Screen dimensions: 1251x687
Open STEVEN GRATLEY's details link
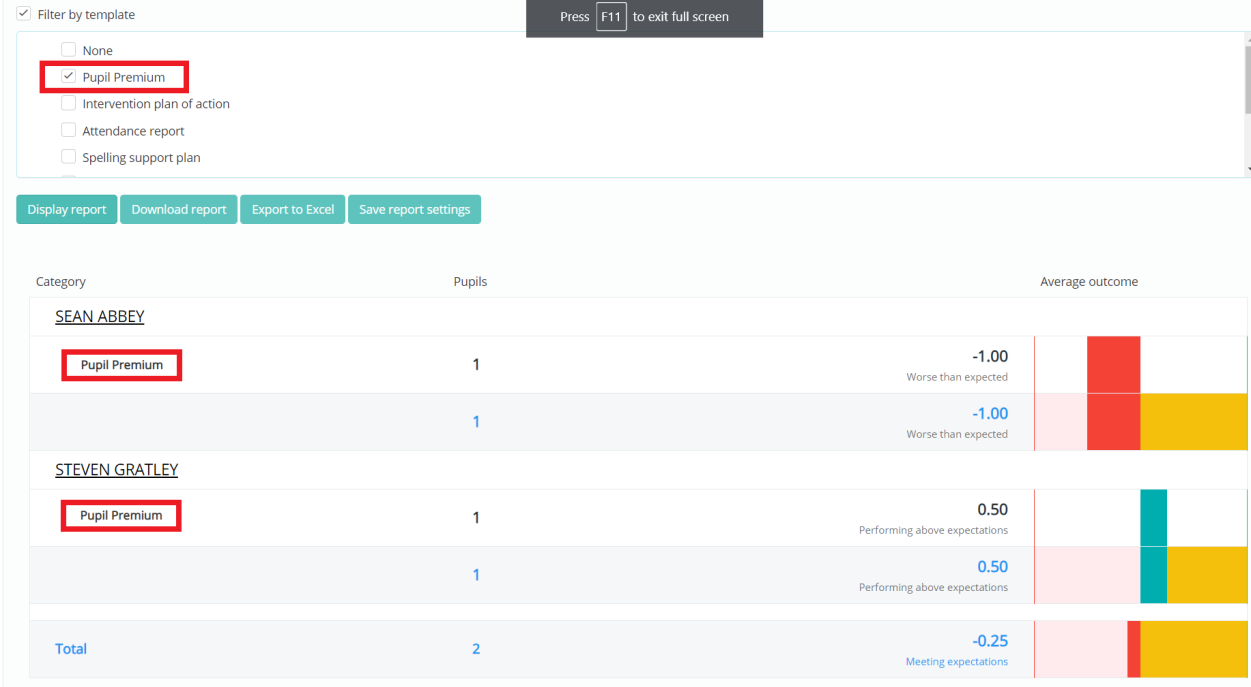(117, 469)
